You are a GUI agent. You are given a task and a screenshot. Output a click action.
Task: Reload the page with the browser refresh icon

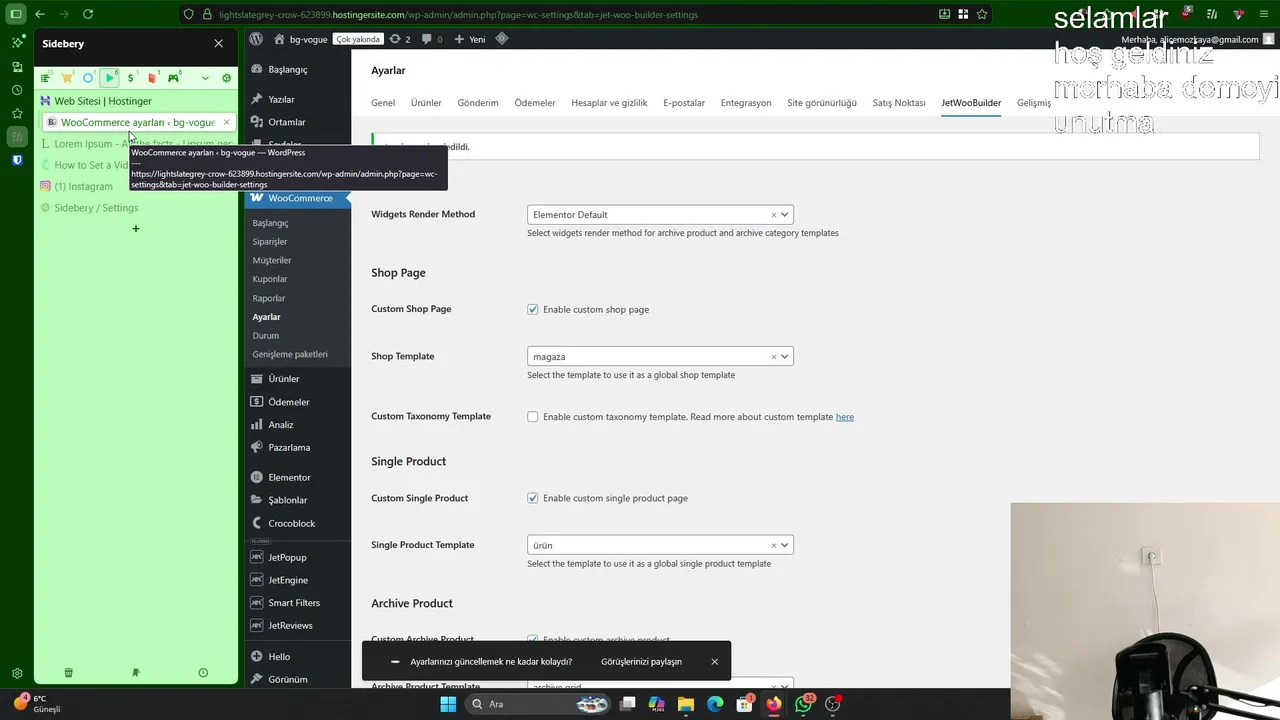point(88,14)
